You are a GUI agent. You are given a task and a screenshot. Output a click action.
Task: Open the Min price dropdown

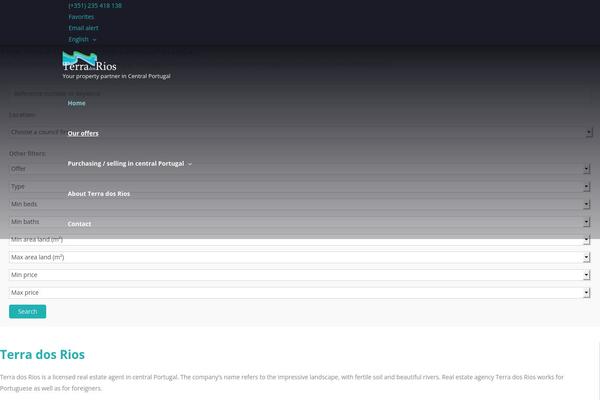[300, 275]
